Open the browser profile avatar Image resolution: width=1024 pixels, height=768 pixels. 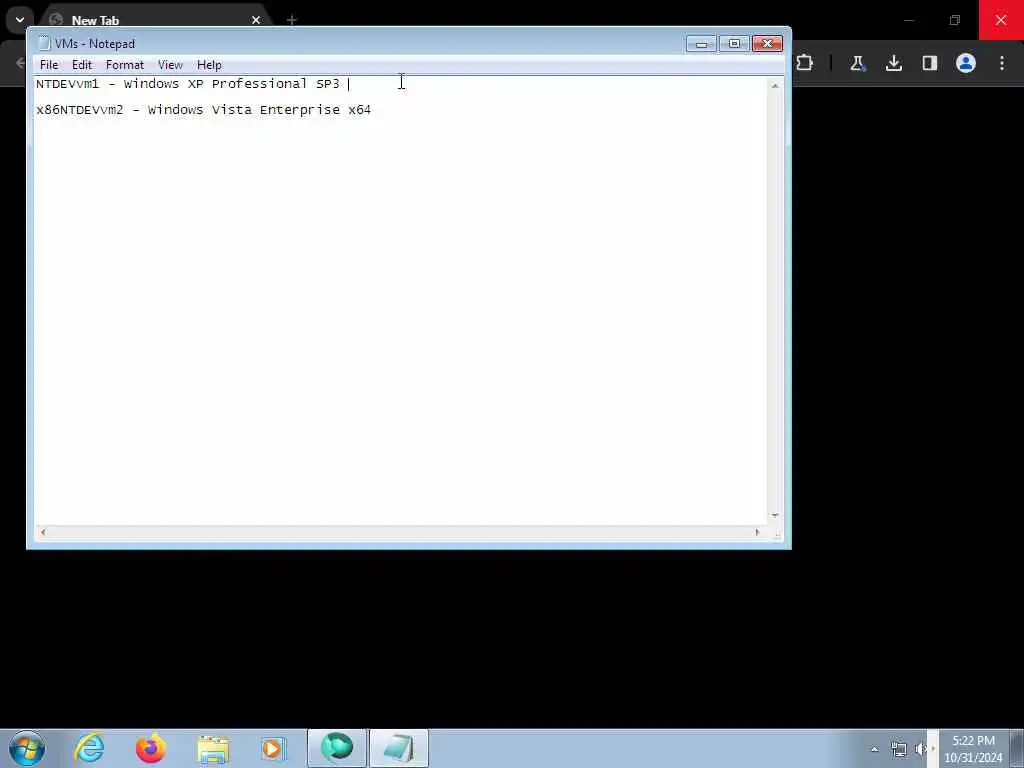click(x=966, y=63)
